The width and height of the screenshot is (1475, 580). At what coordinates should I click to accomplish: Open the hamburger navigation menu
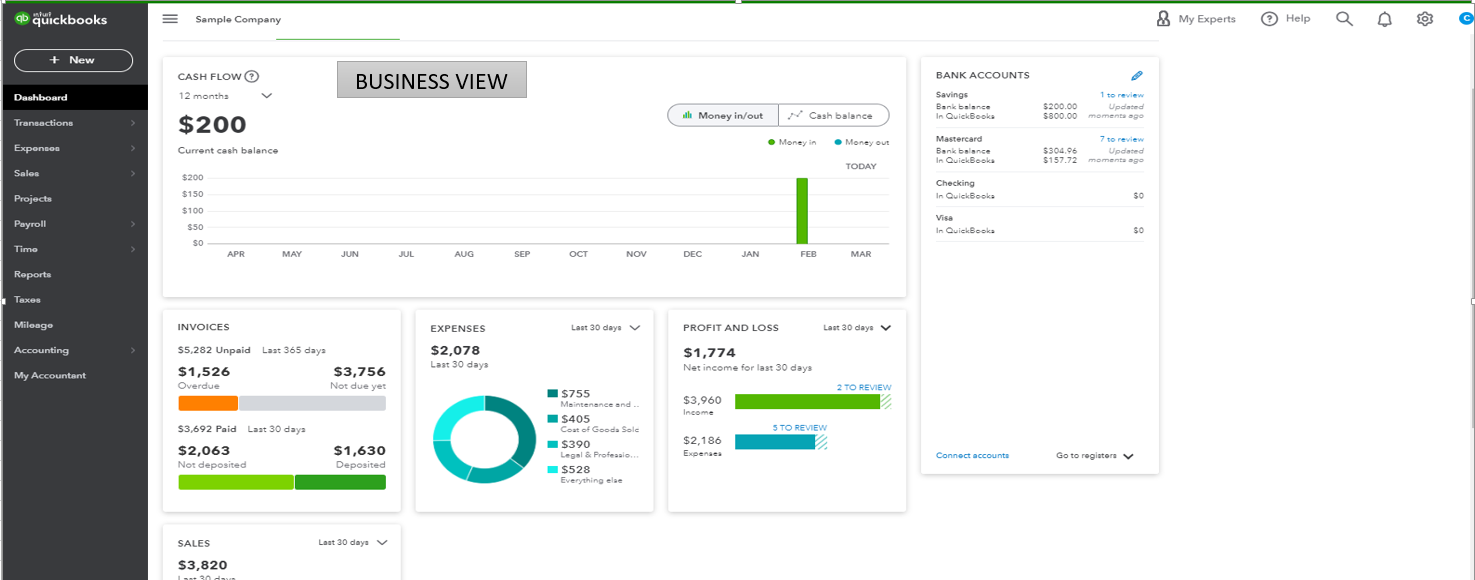pos(170,18)
